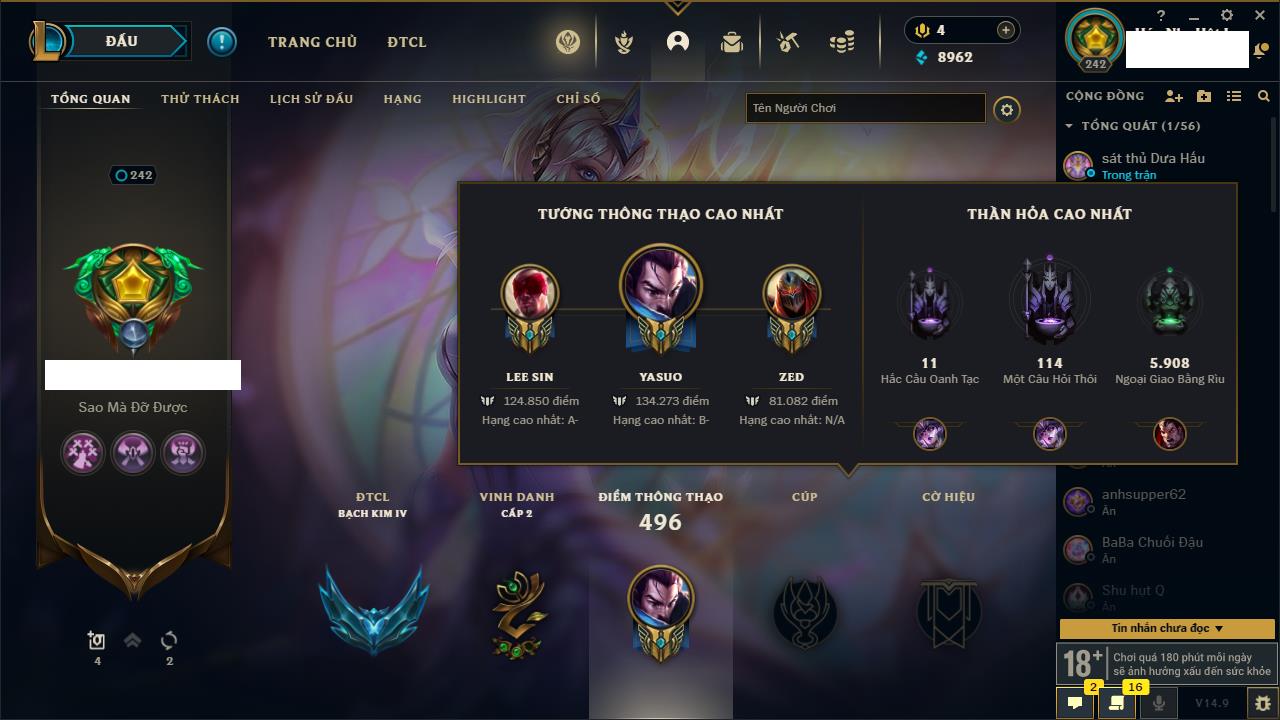1280x720 pixels.
Task: Toggle the microphone mute button
Action: (x=1159, y=703)
